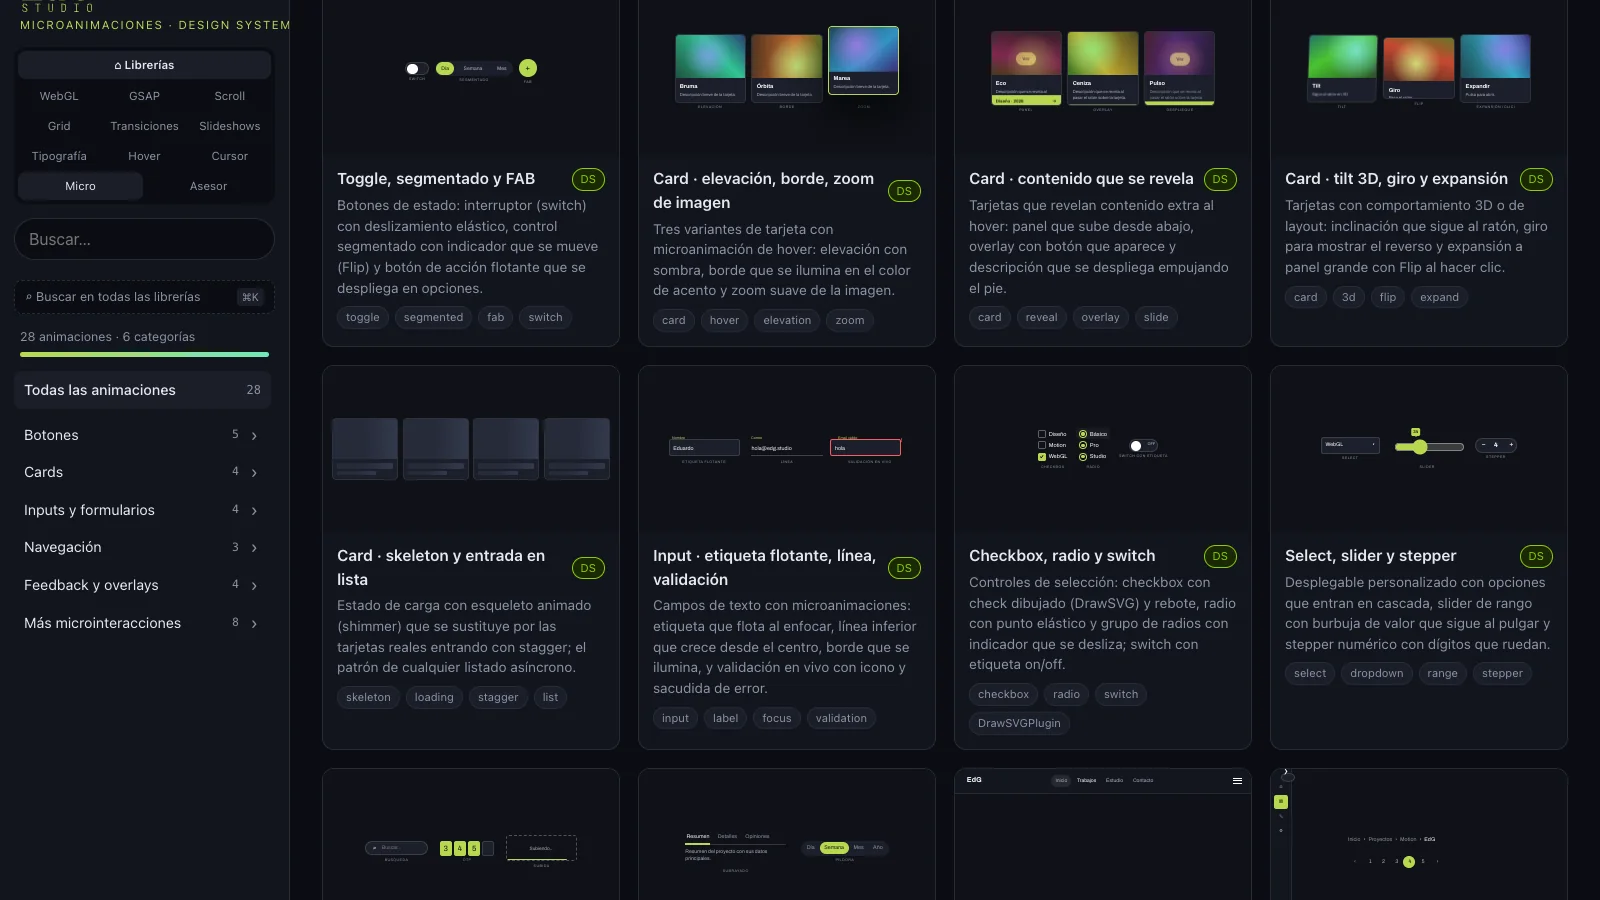The image size is (1600, 900).
Task: Toggle the switch in the Toggle demo preview
Action: [x=416, y=68]
